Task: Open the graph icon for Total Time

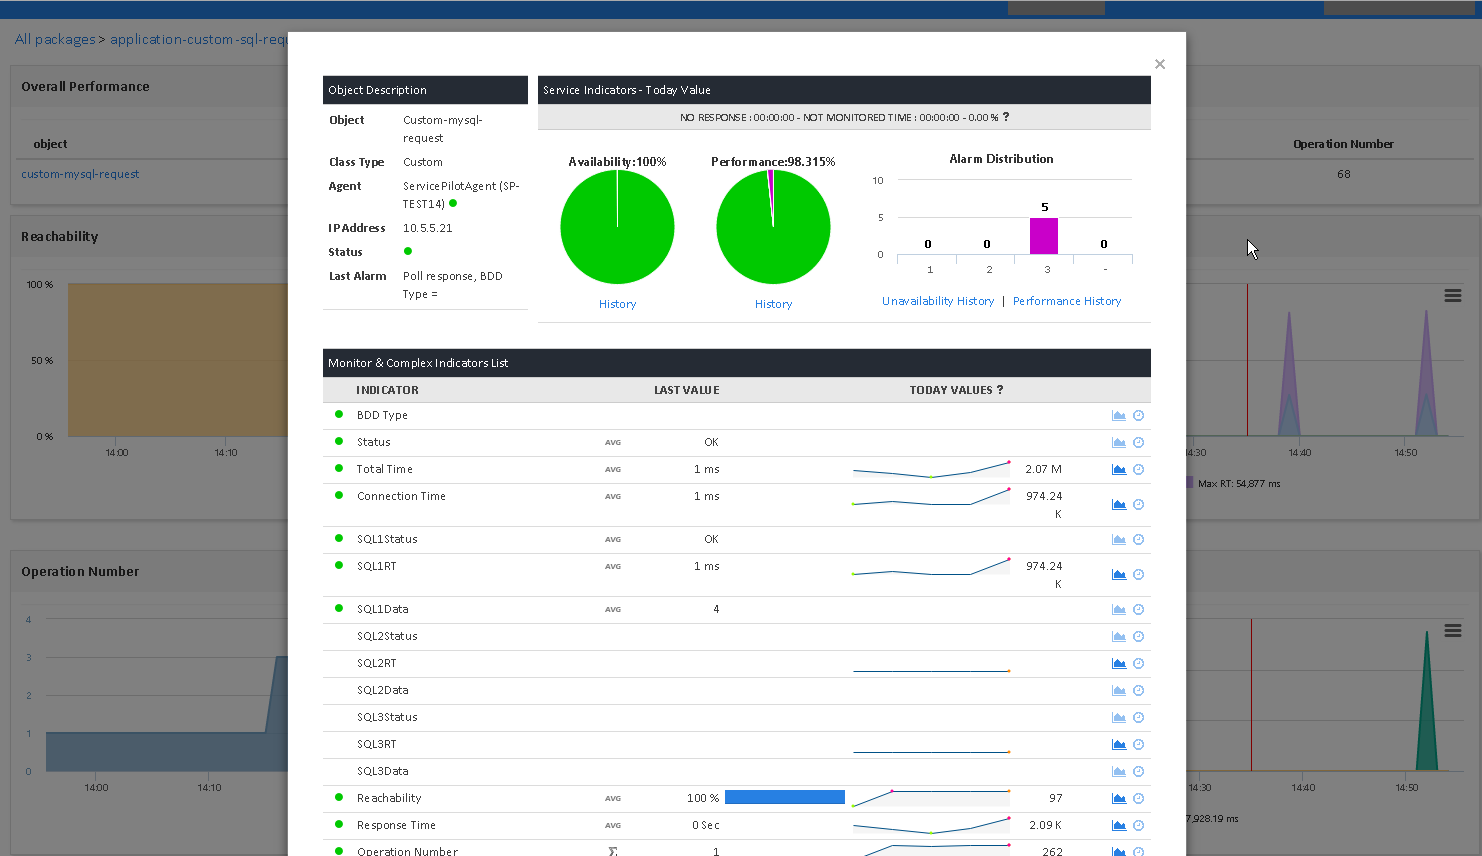Action: (1119, 470)
